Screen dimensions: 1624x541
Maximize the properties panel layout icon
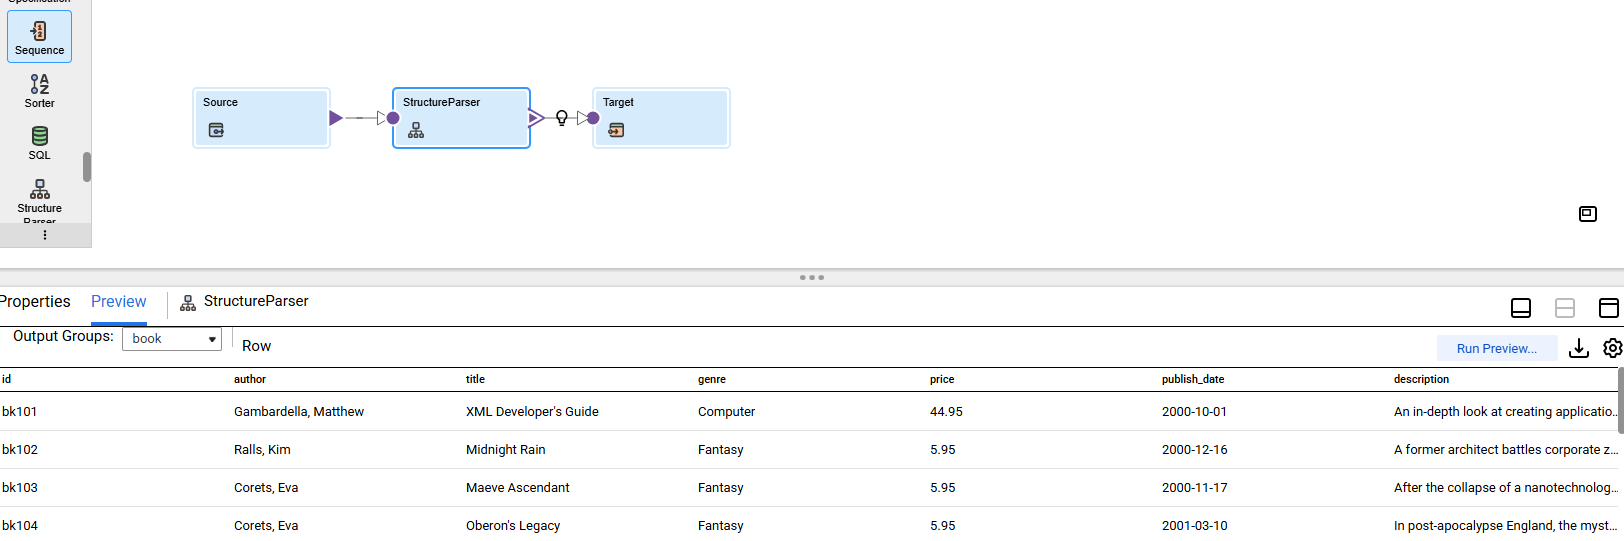(1609, 308)
